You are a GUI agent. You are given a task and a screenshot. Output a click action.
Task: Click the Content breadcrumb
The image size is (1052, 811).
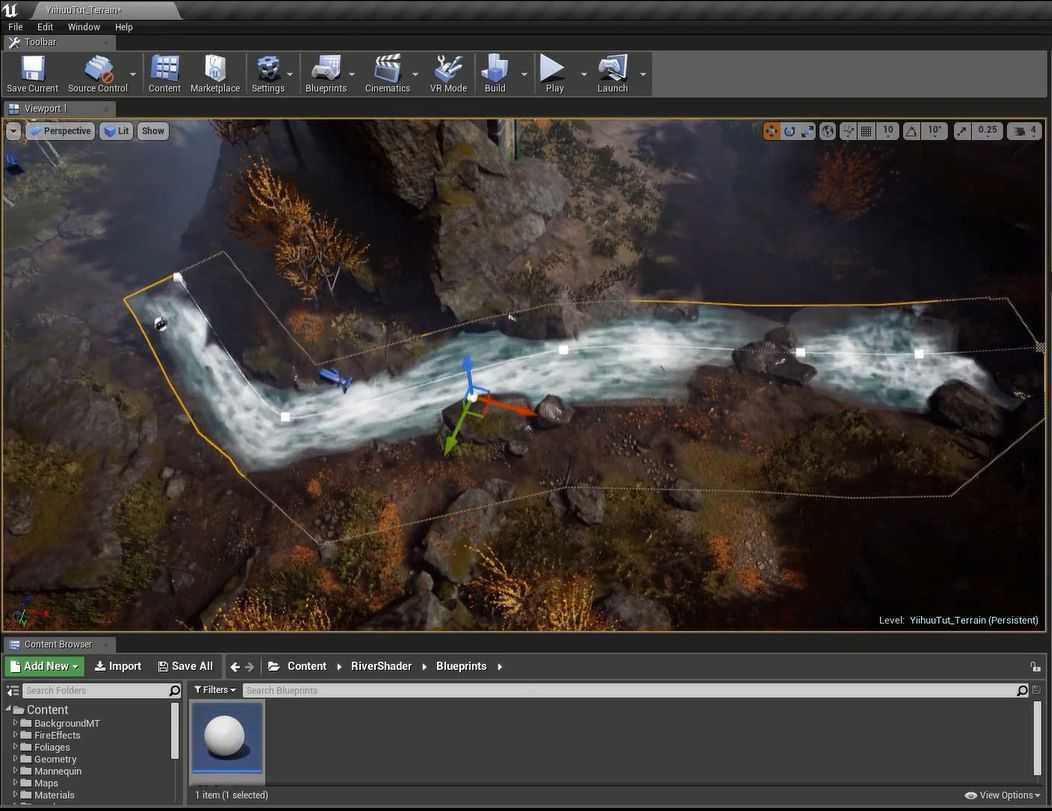307,666
